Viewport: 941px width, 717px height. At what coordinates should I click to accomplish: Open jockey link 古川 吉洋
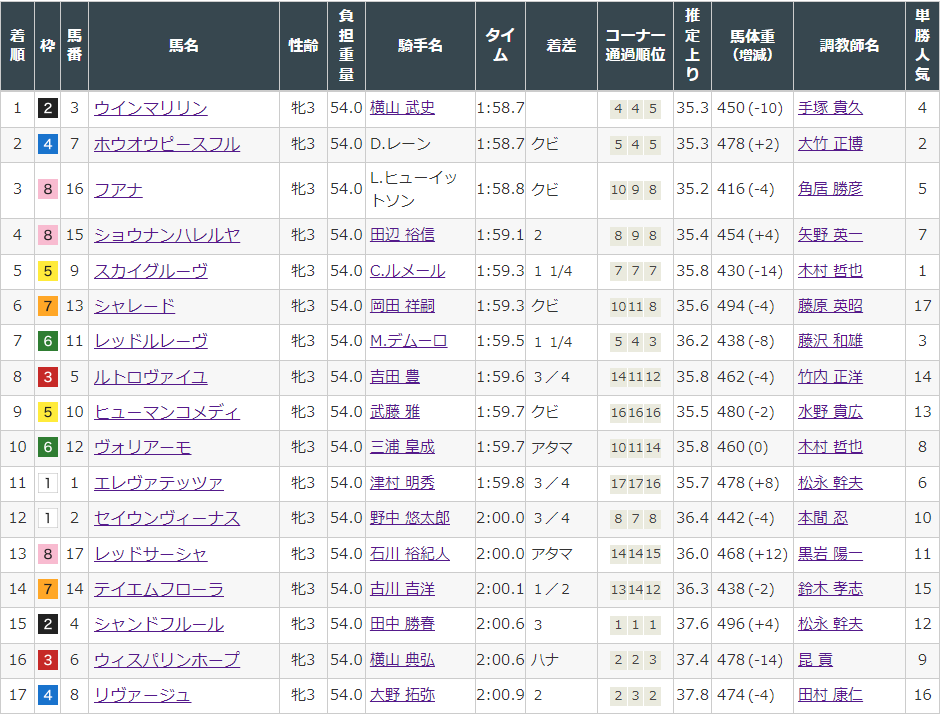[402, 589]
